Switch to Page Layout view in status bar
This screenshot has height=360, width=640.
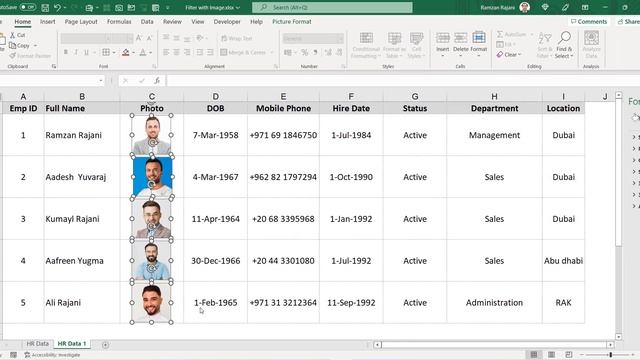coord(551,354)
